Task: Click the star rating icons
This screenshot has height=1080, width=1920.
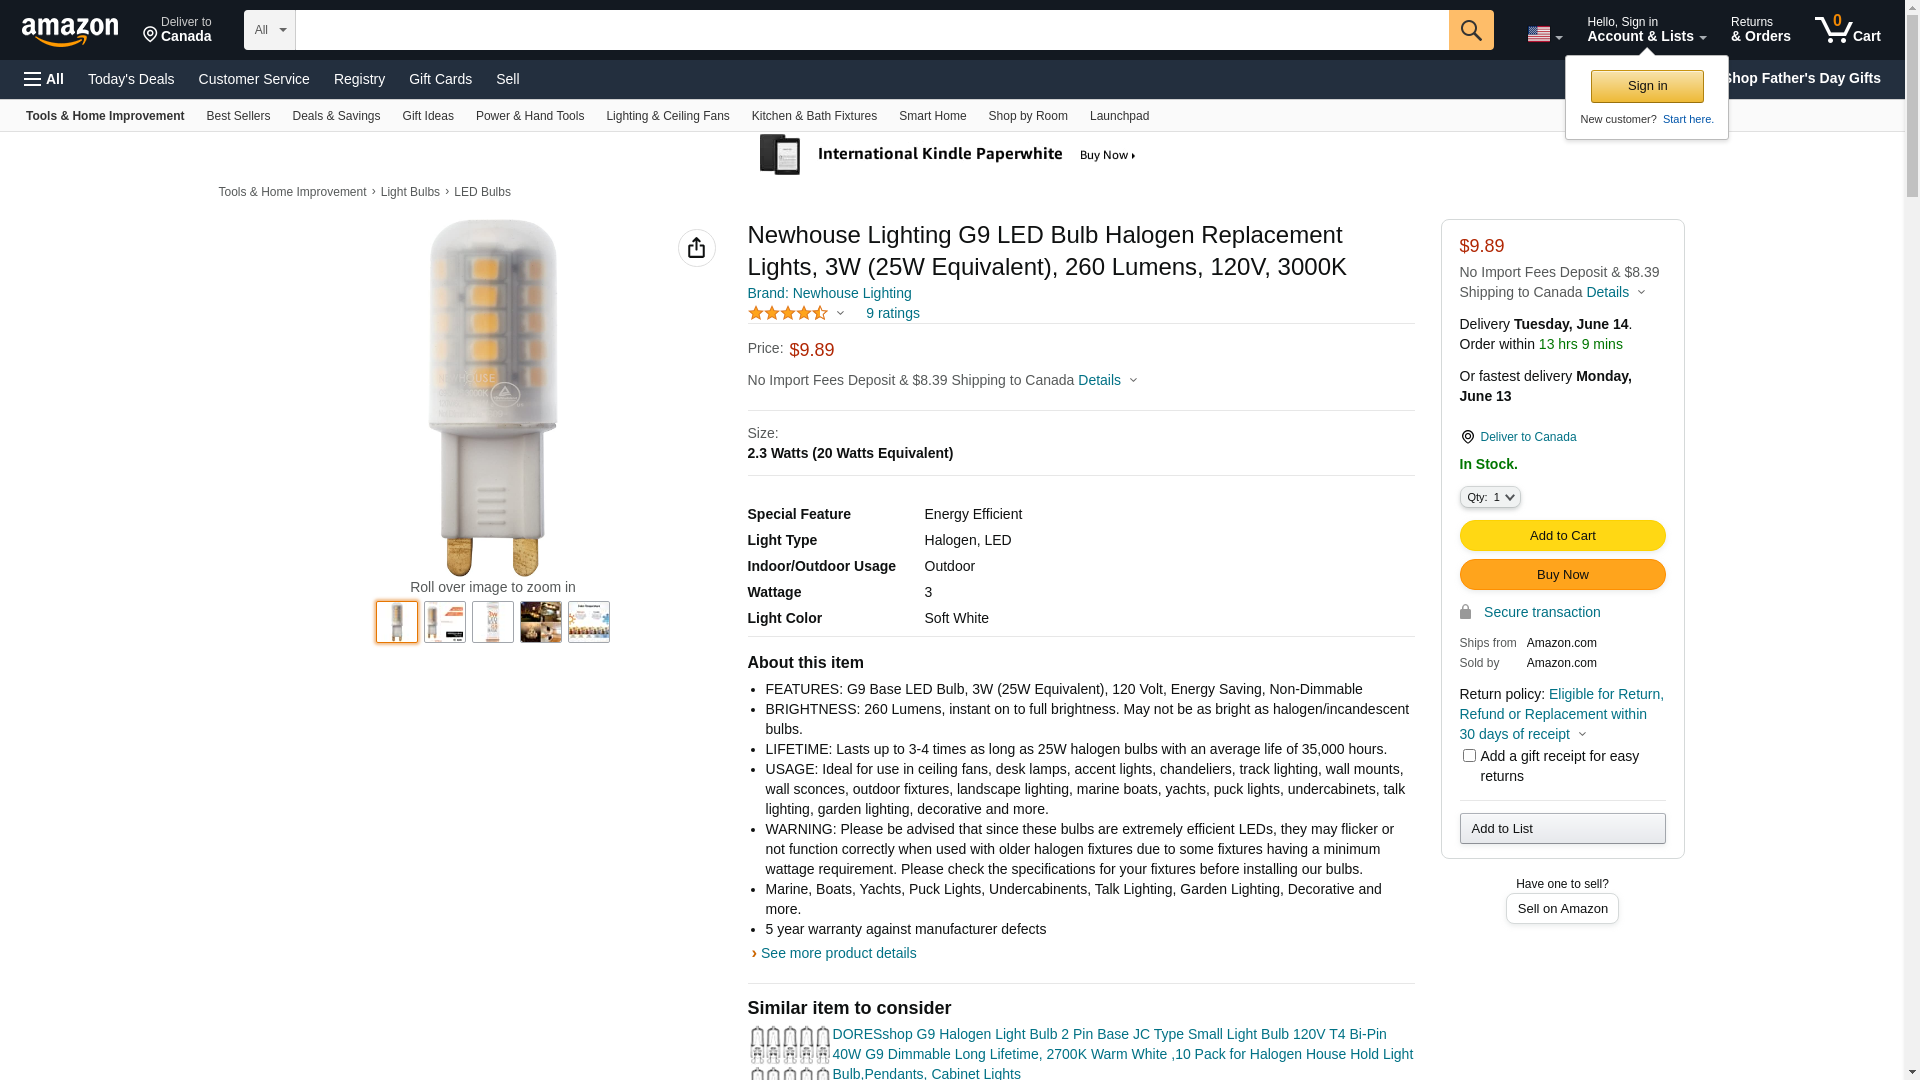Action: [x=788, y=313]
